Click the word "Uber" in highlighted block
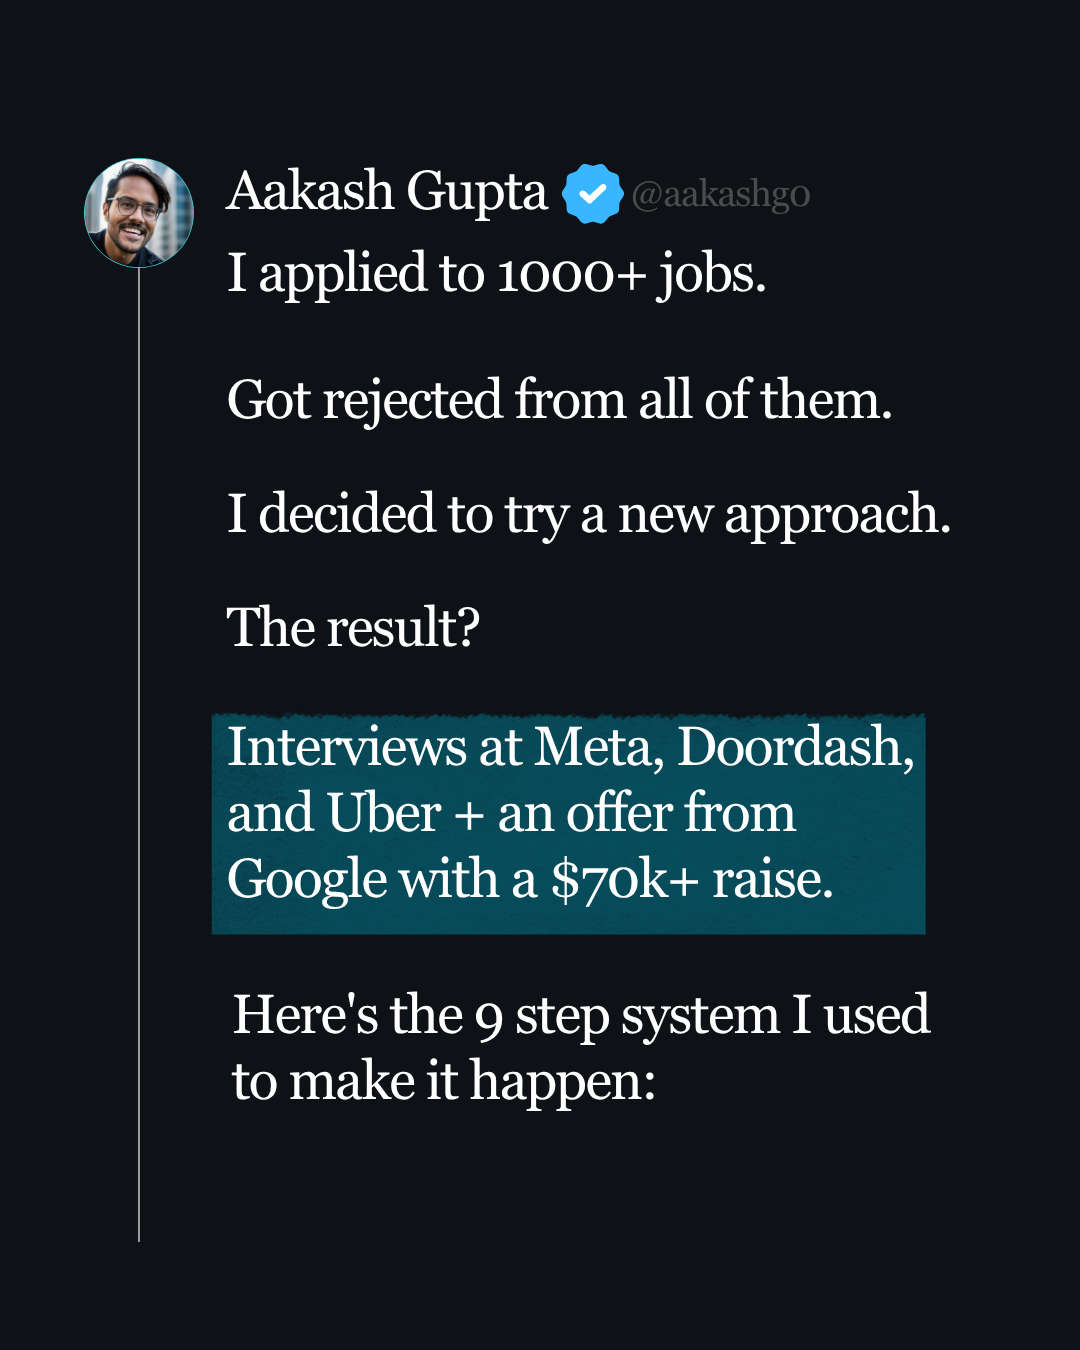Screen dimensions: 1080x1350 click(383, 813)
